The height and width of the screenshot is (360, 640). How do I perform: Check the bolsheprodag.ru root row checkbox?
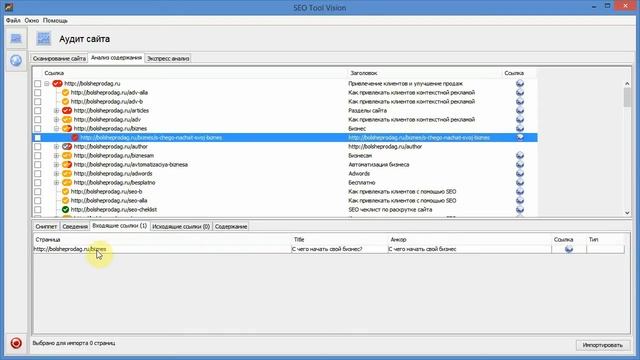click(x=38, y=84)
